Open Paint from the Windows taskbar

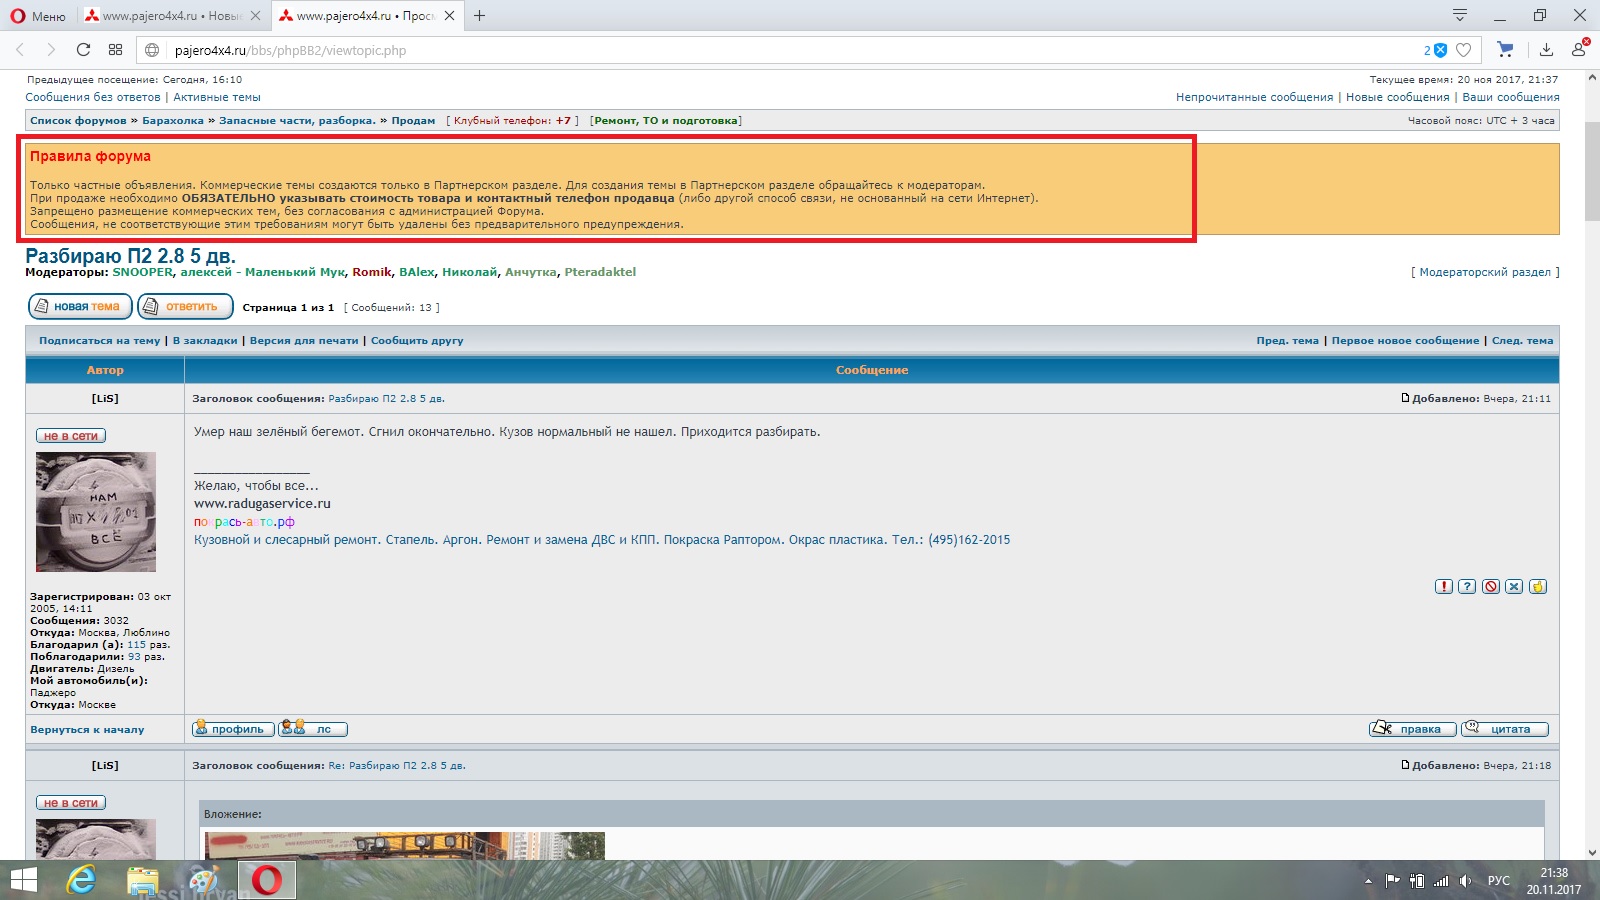coord(204,880)
